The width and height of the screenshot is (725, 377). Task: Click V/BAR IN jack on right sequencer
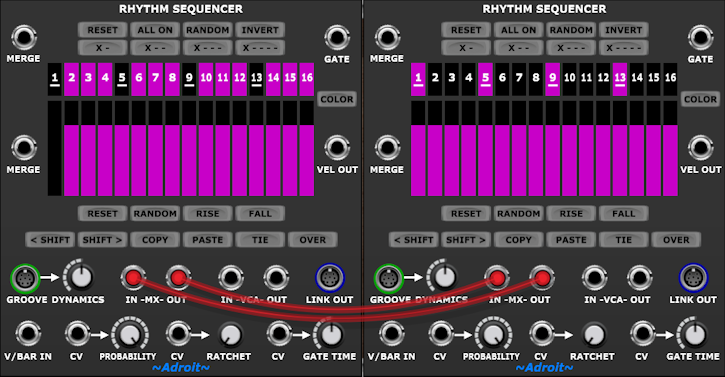click(x=392, y=334)
